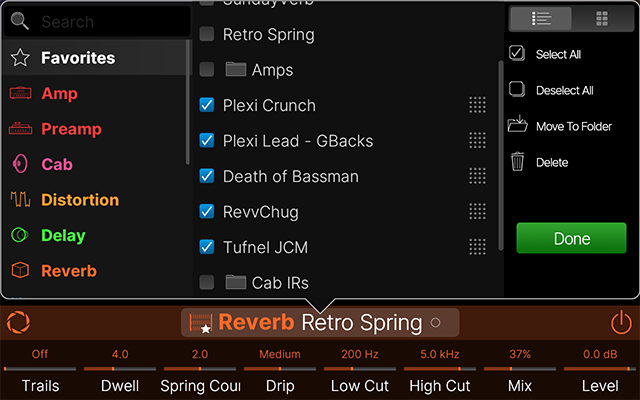
Task: Switch to grid view
Action: coord(602,18)
